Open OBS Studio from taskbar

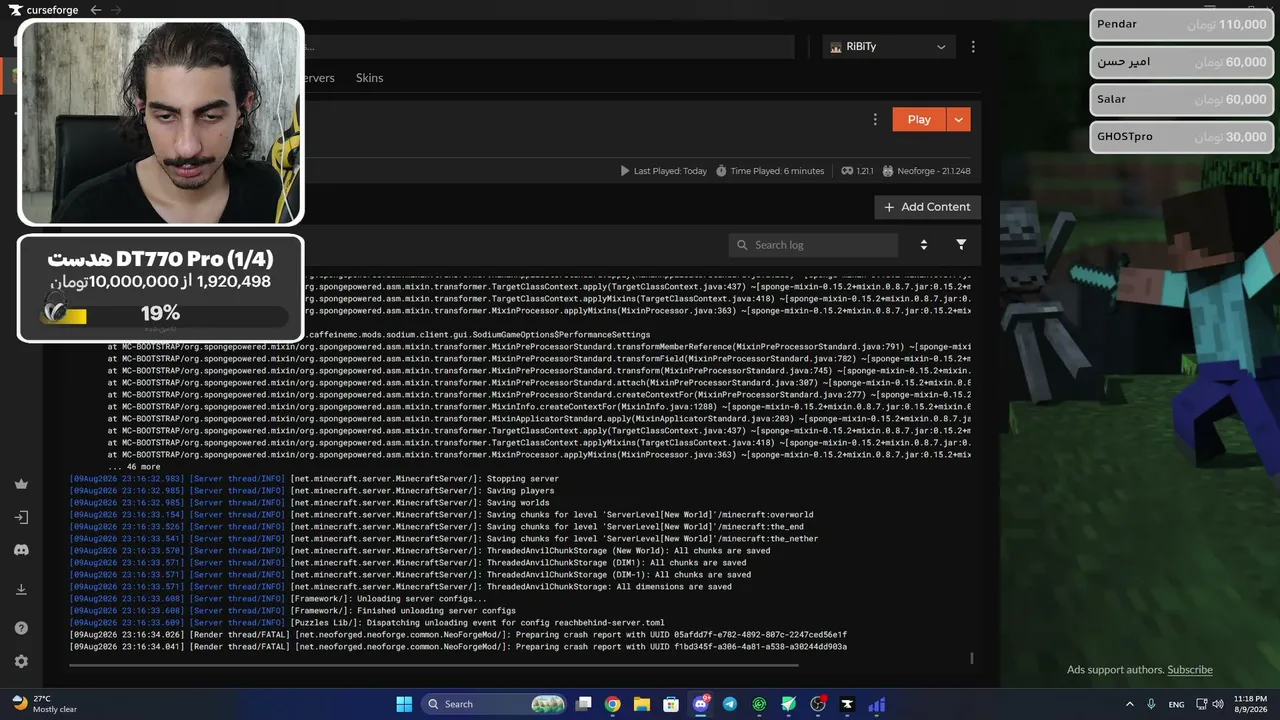[x=818, y=704]
